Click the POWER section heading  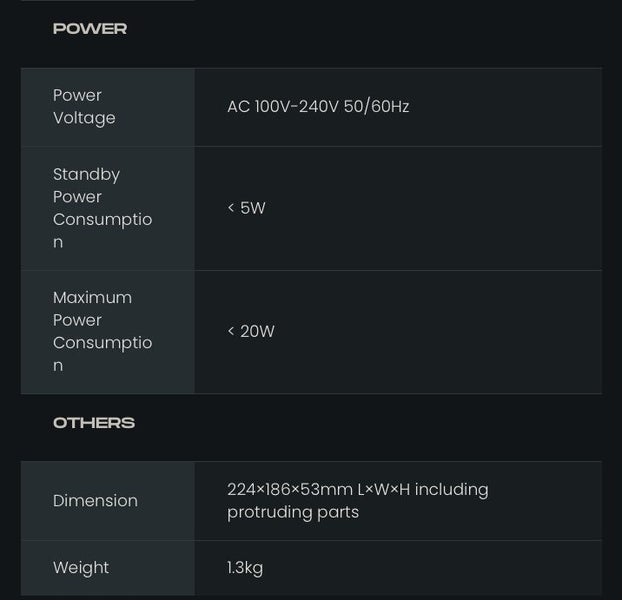[90, 29]
